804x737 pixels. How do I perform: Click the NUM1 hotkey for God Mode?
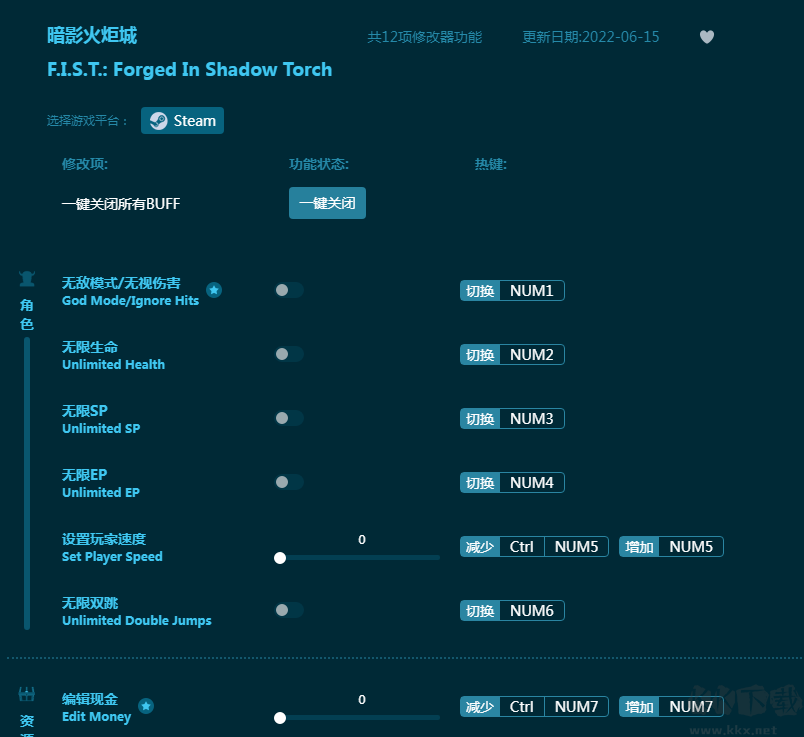point(531,291)
